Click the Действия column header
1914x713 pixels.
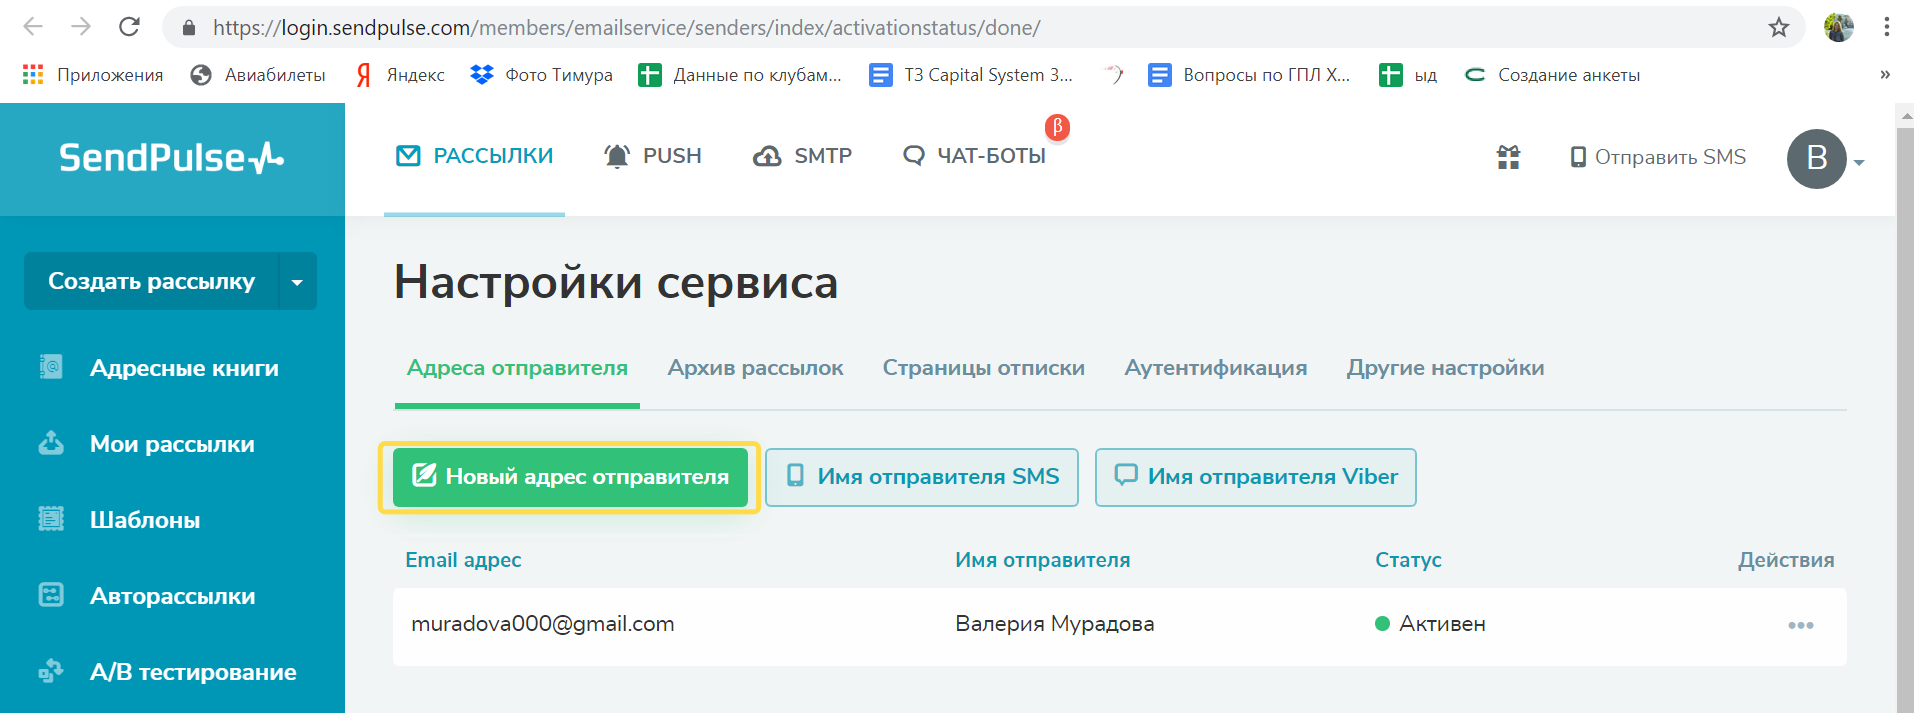1786,560
